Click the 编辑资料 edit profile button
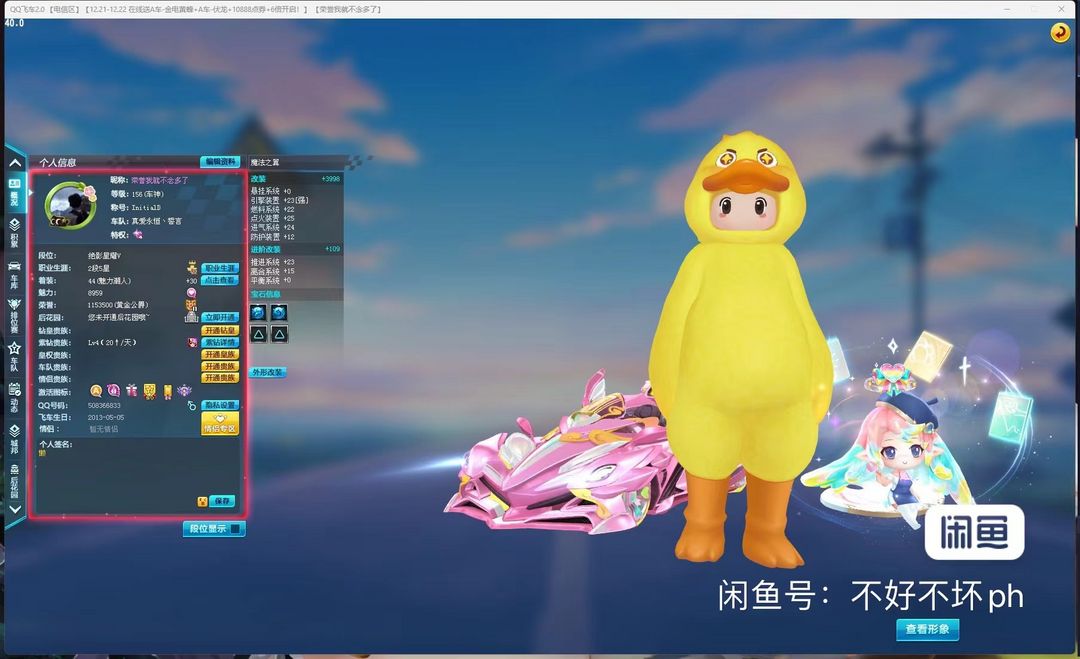Screen dimensions: 1080x659 click(x=220, y=162)
